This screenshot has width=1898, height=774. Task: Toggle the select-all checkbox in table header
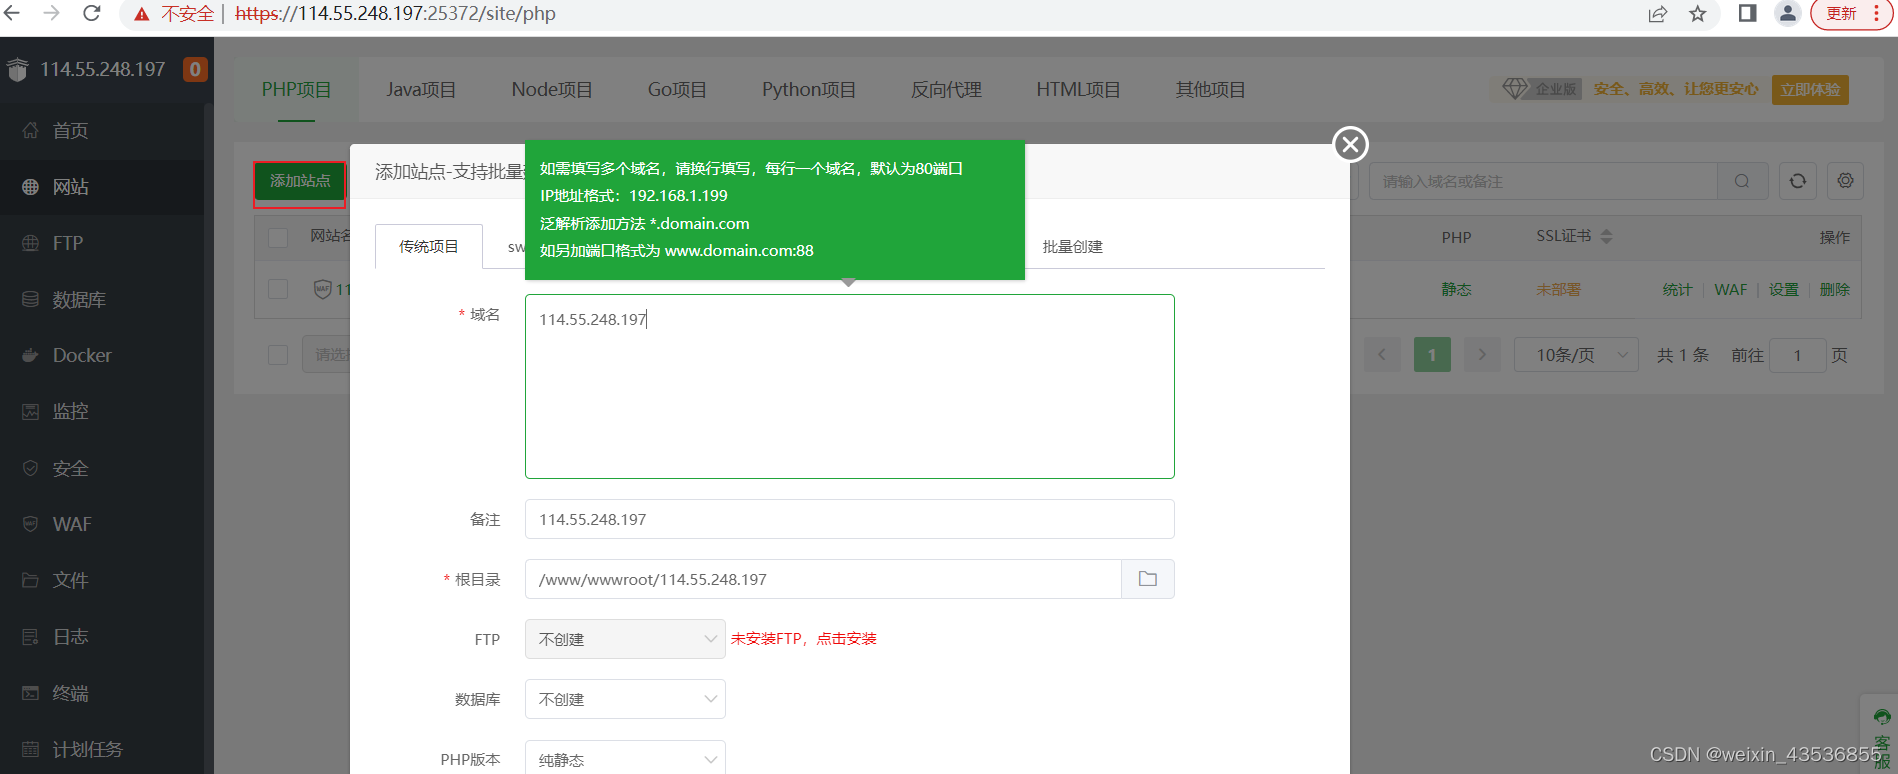point(278,237)
